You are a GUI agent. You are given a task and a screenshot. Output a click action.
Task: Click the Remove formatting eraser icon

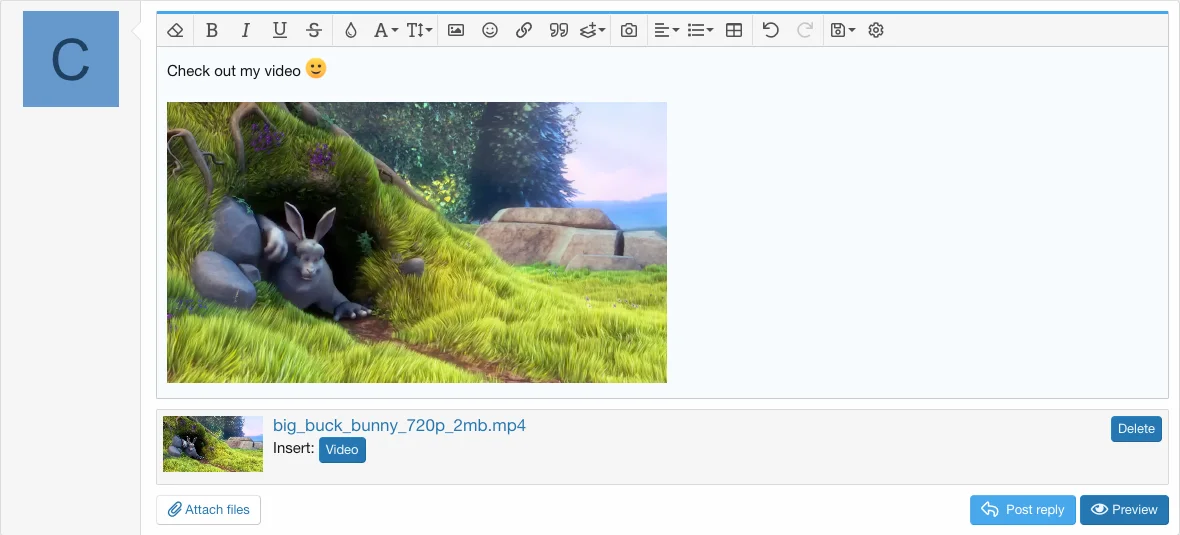coord(175,30)
